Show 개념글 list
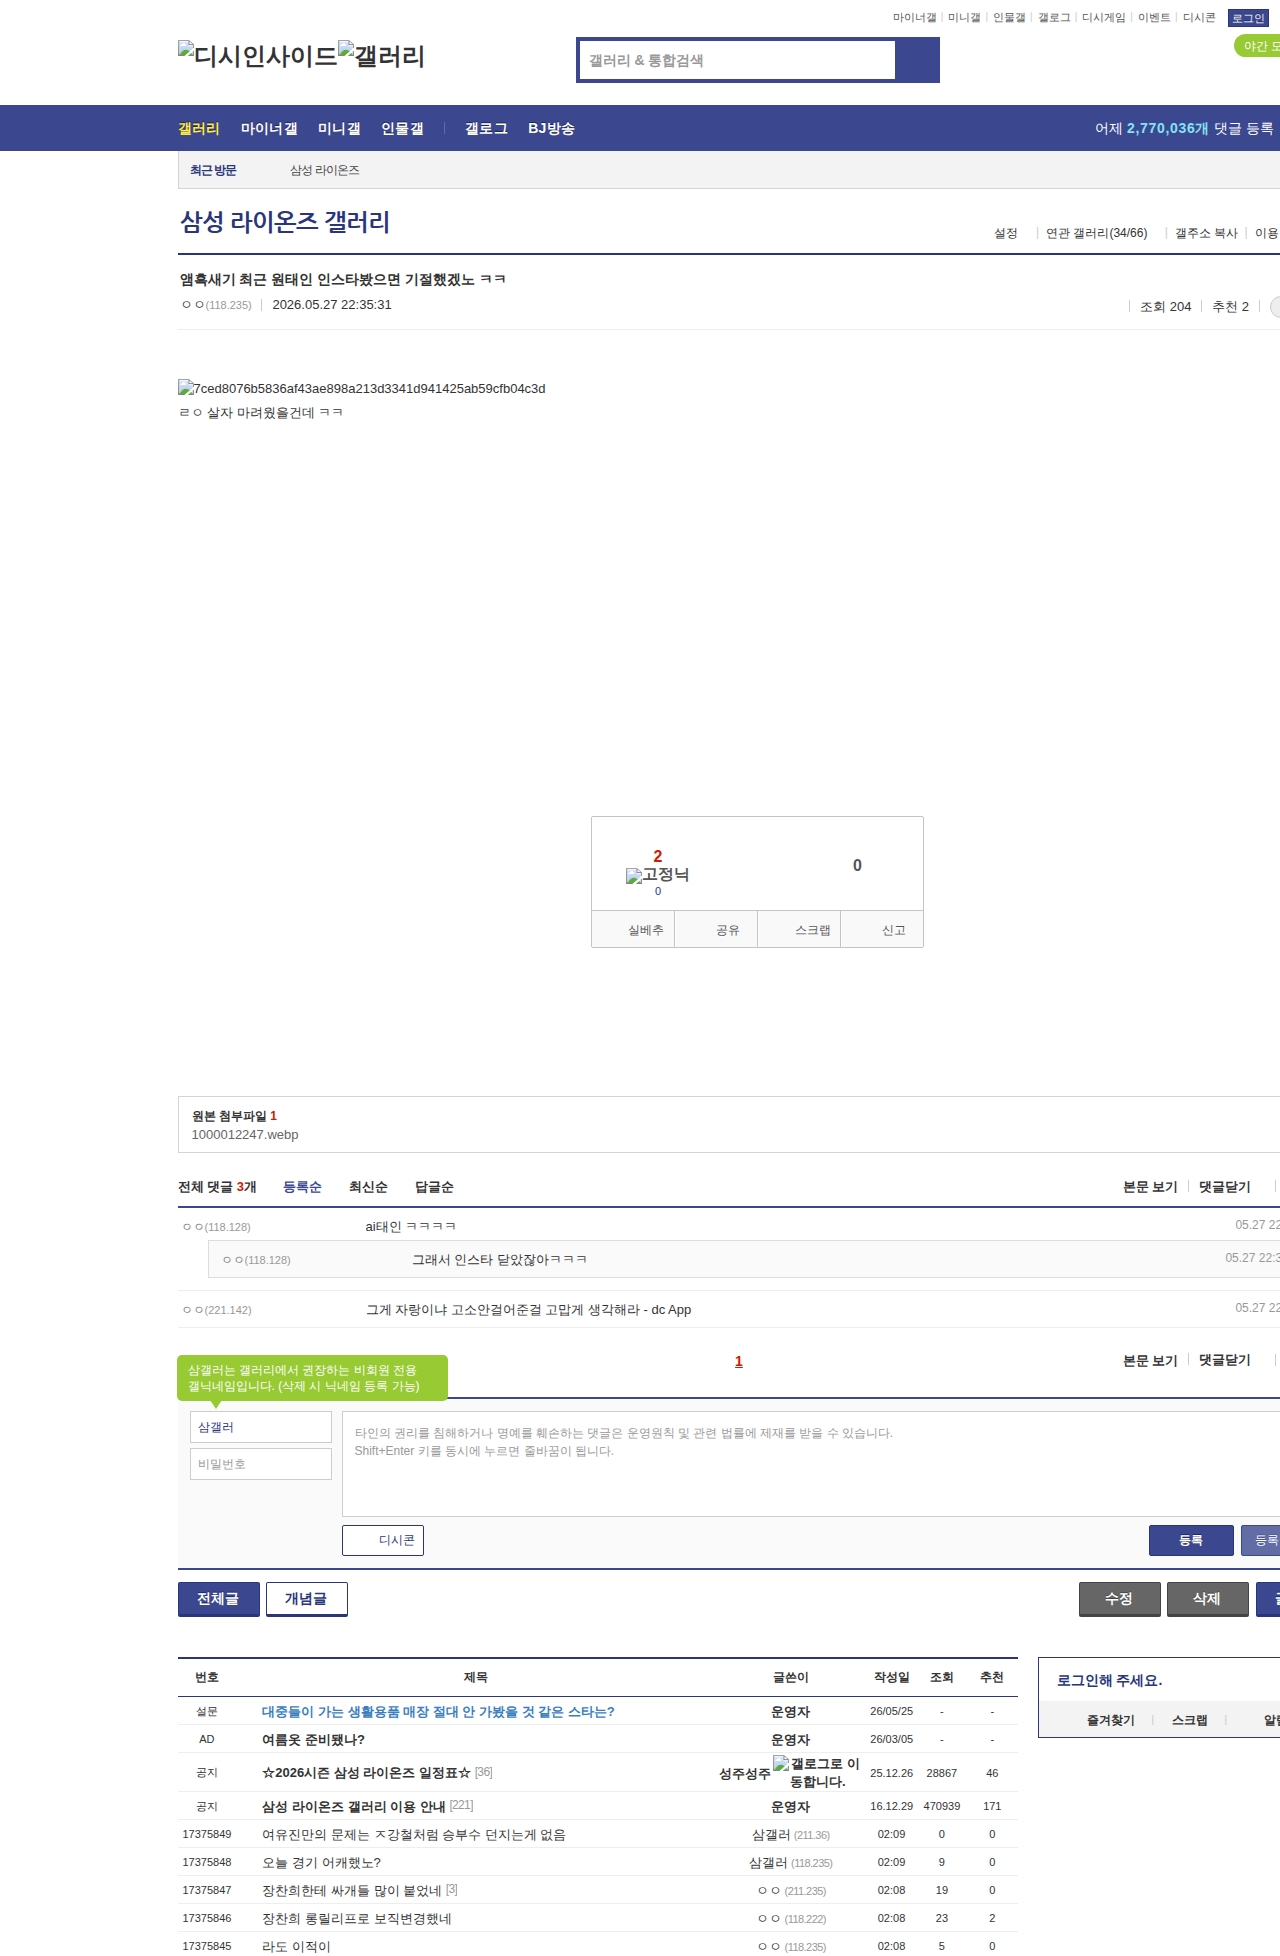This screenshot has height=1956, width=1280. (x=307, y=1599)
